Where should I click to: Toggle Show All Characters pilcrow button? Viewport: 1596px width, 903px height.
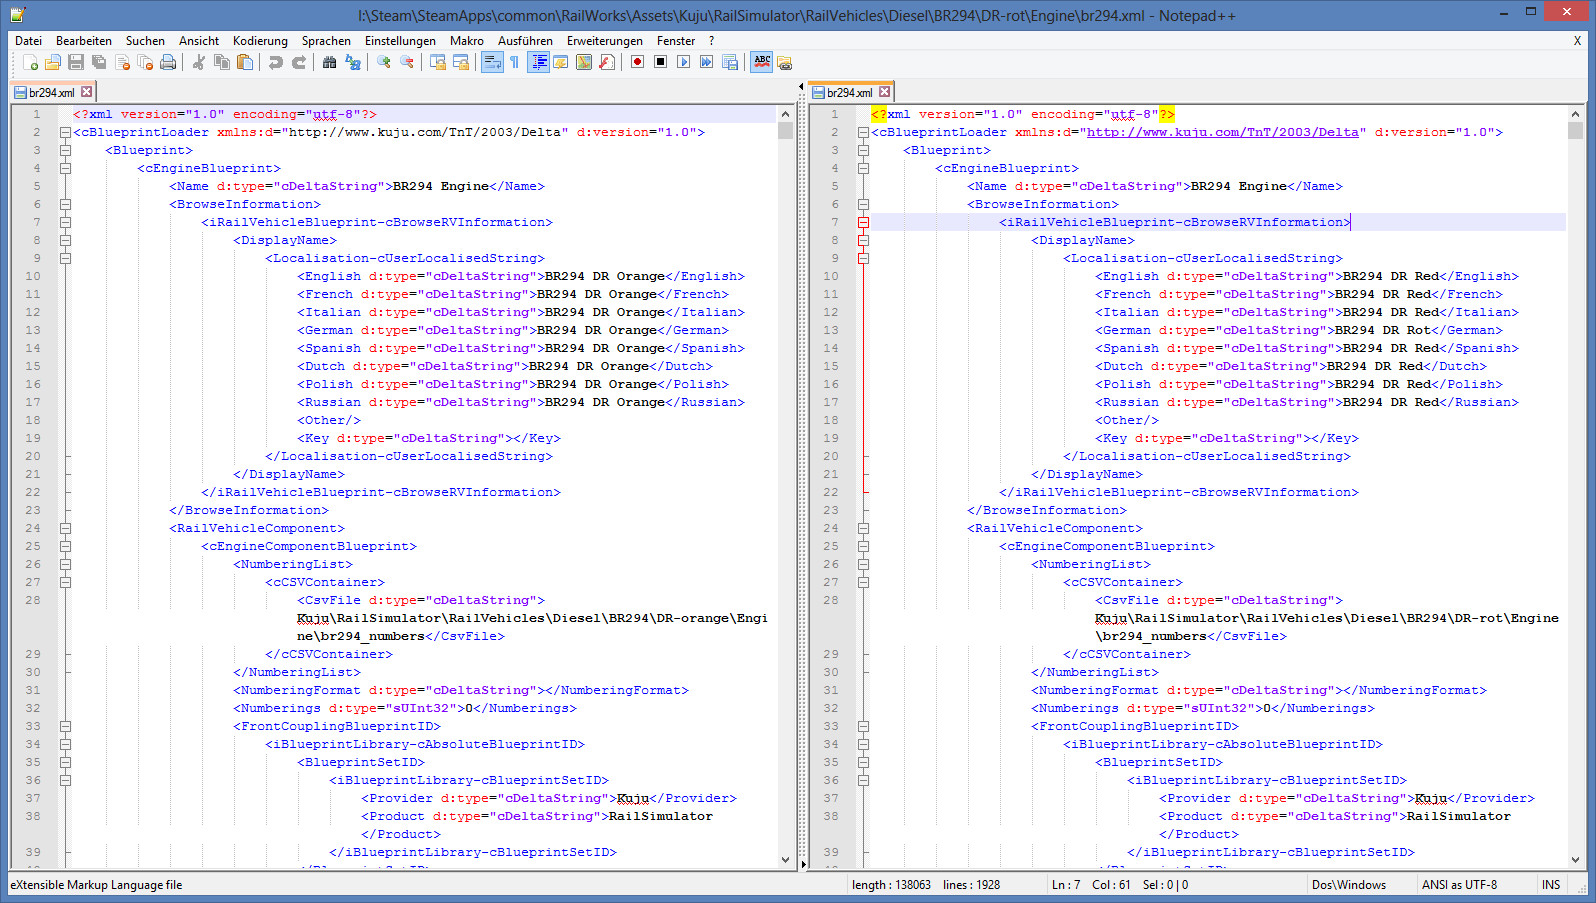[x=514, y=62]
